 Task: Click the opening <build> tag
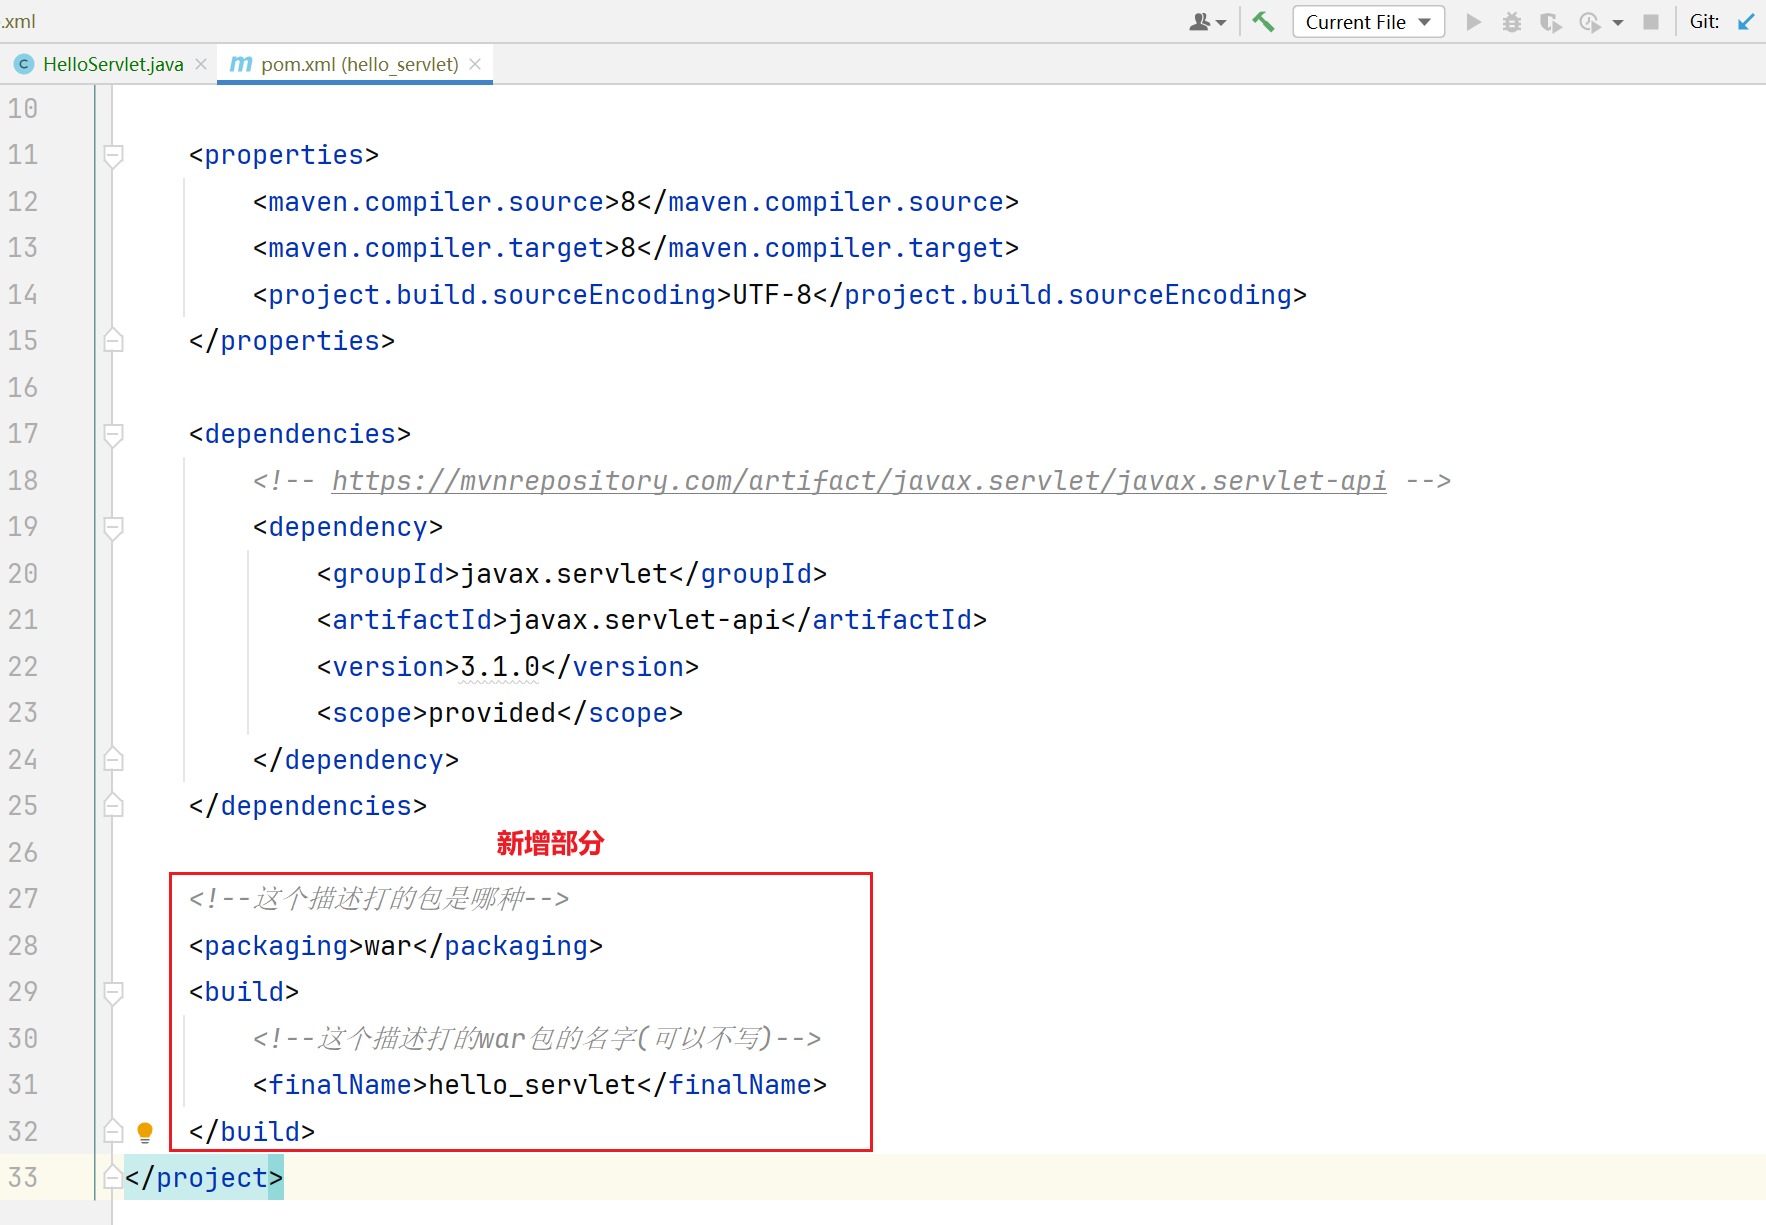point(244,992)
